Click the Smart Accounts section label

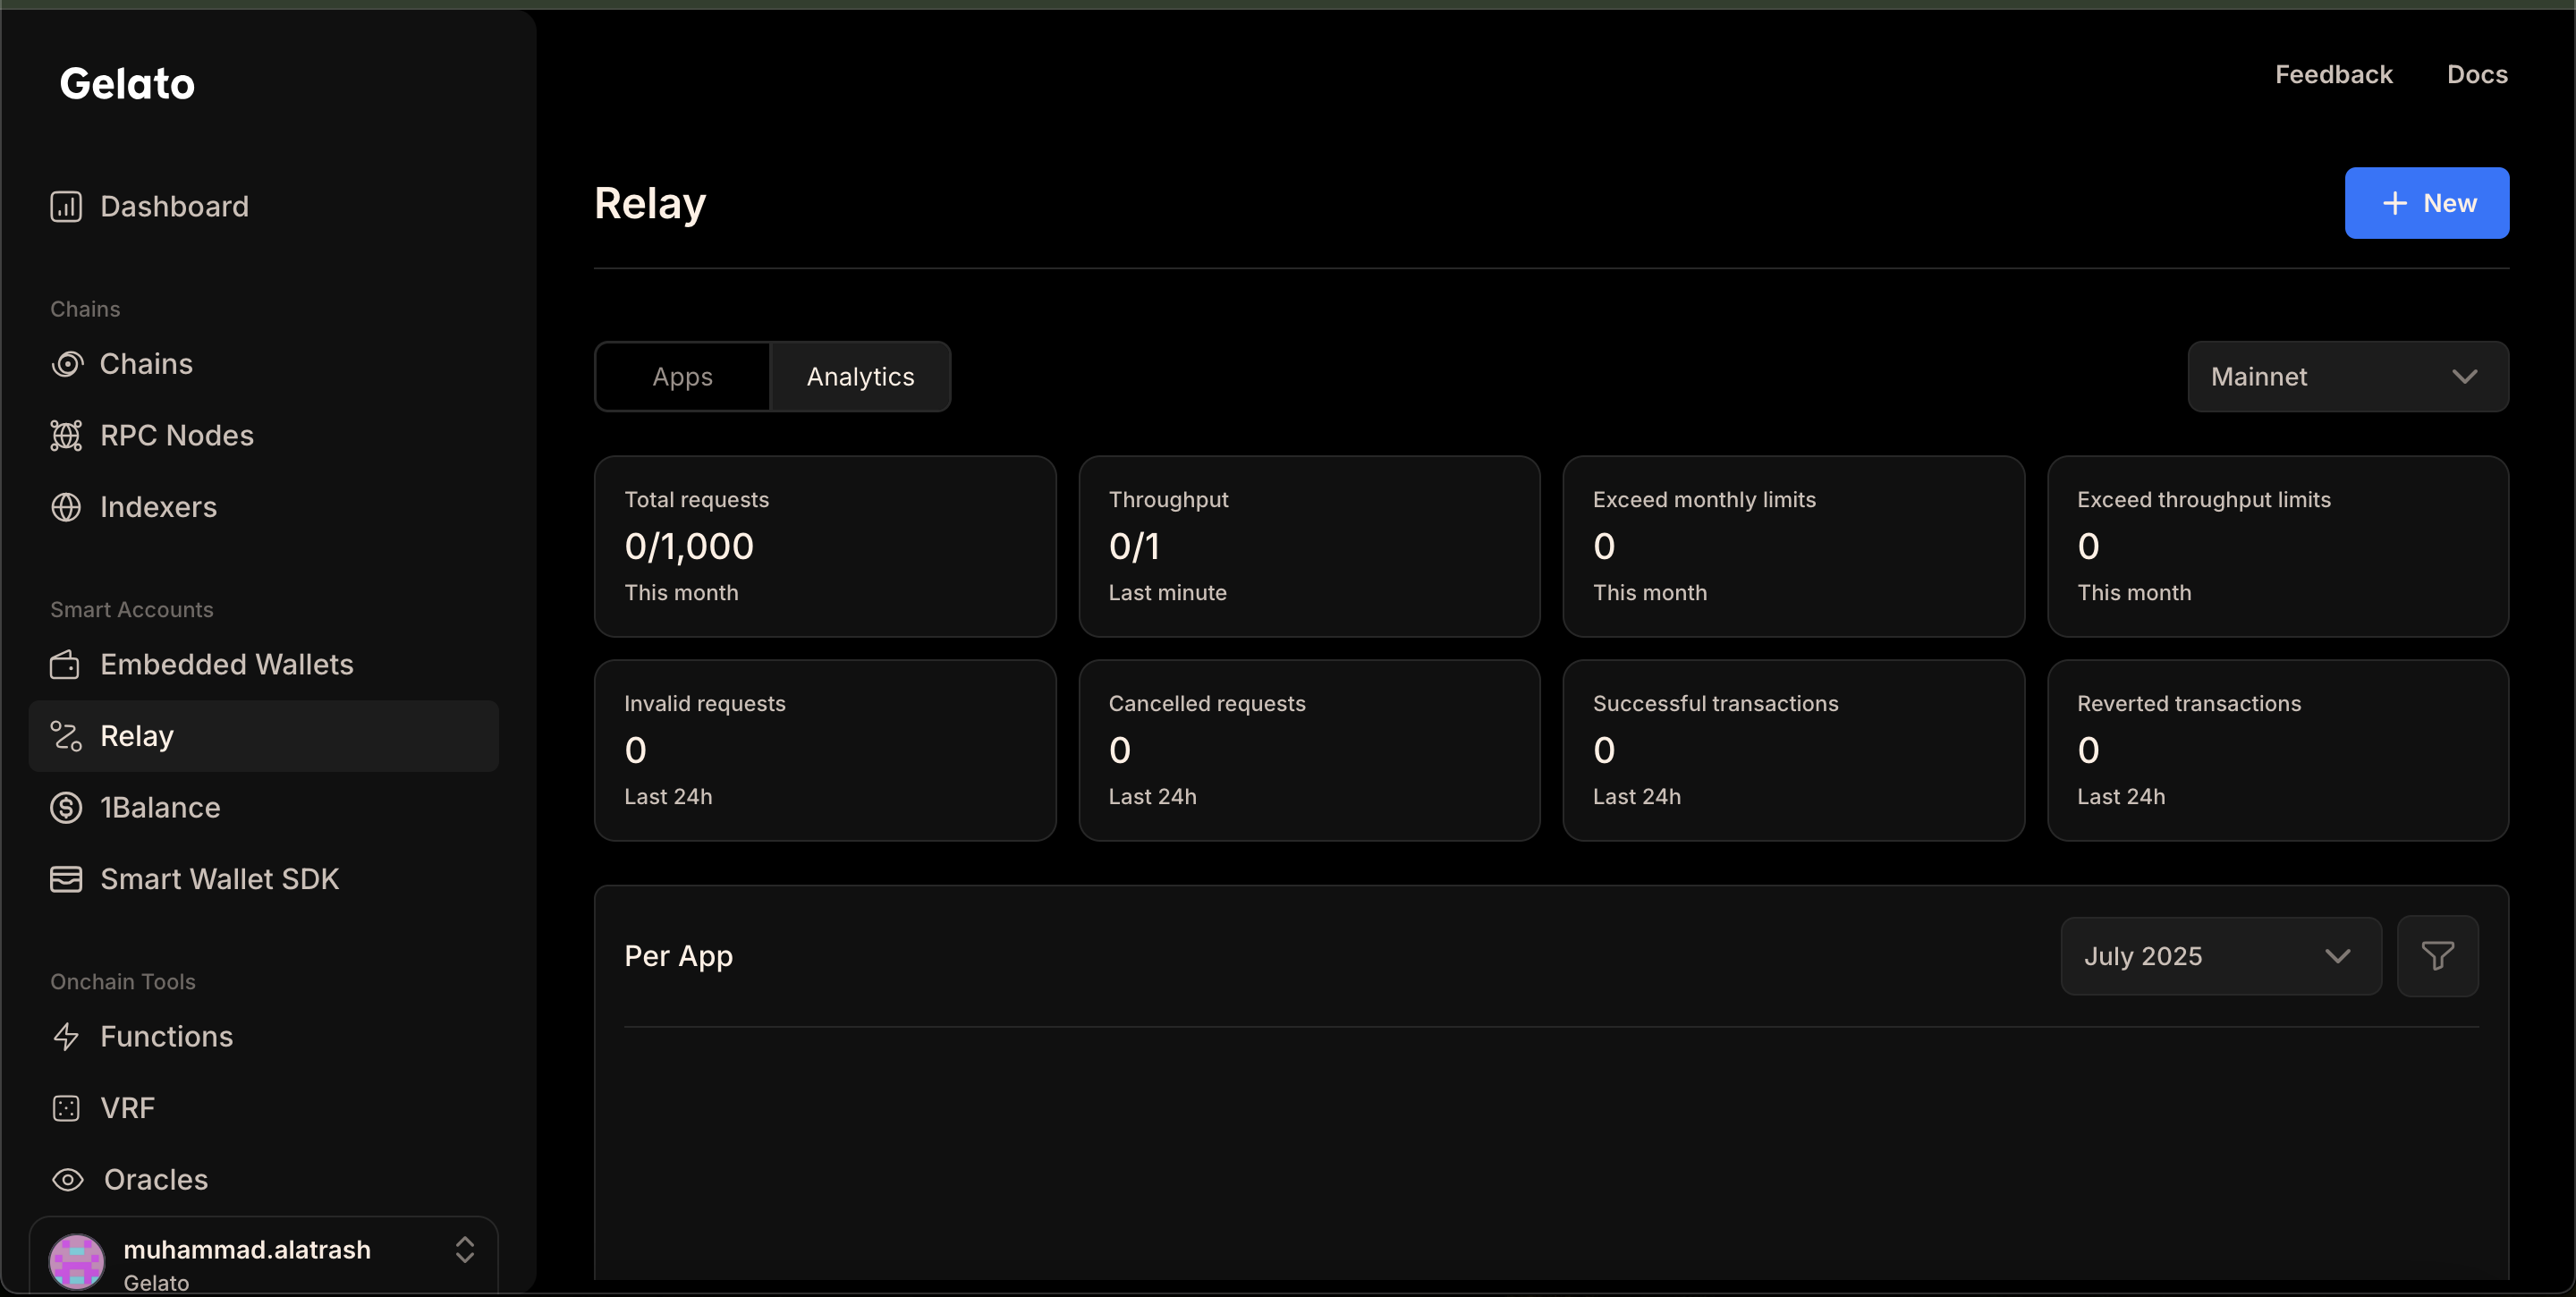click(132, 610)
